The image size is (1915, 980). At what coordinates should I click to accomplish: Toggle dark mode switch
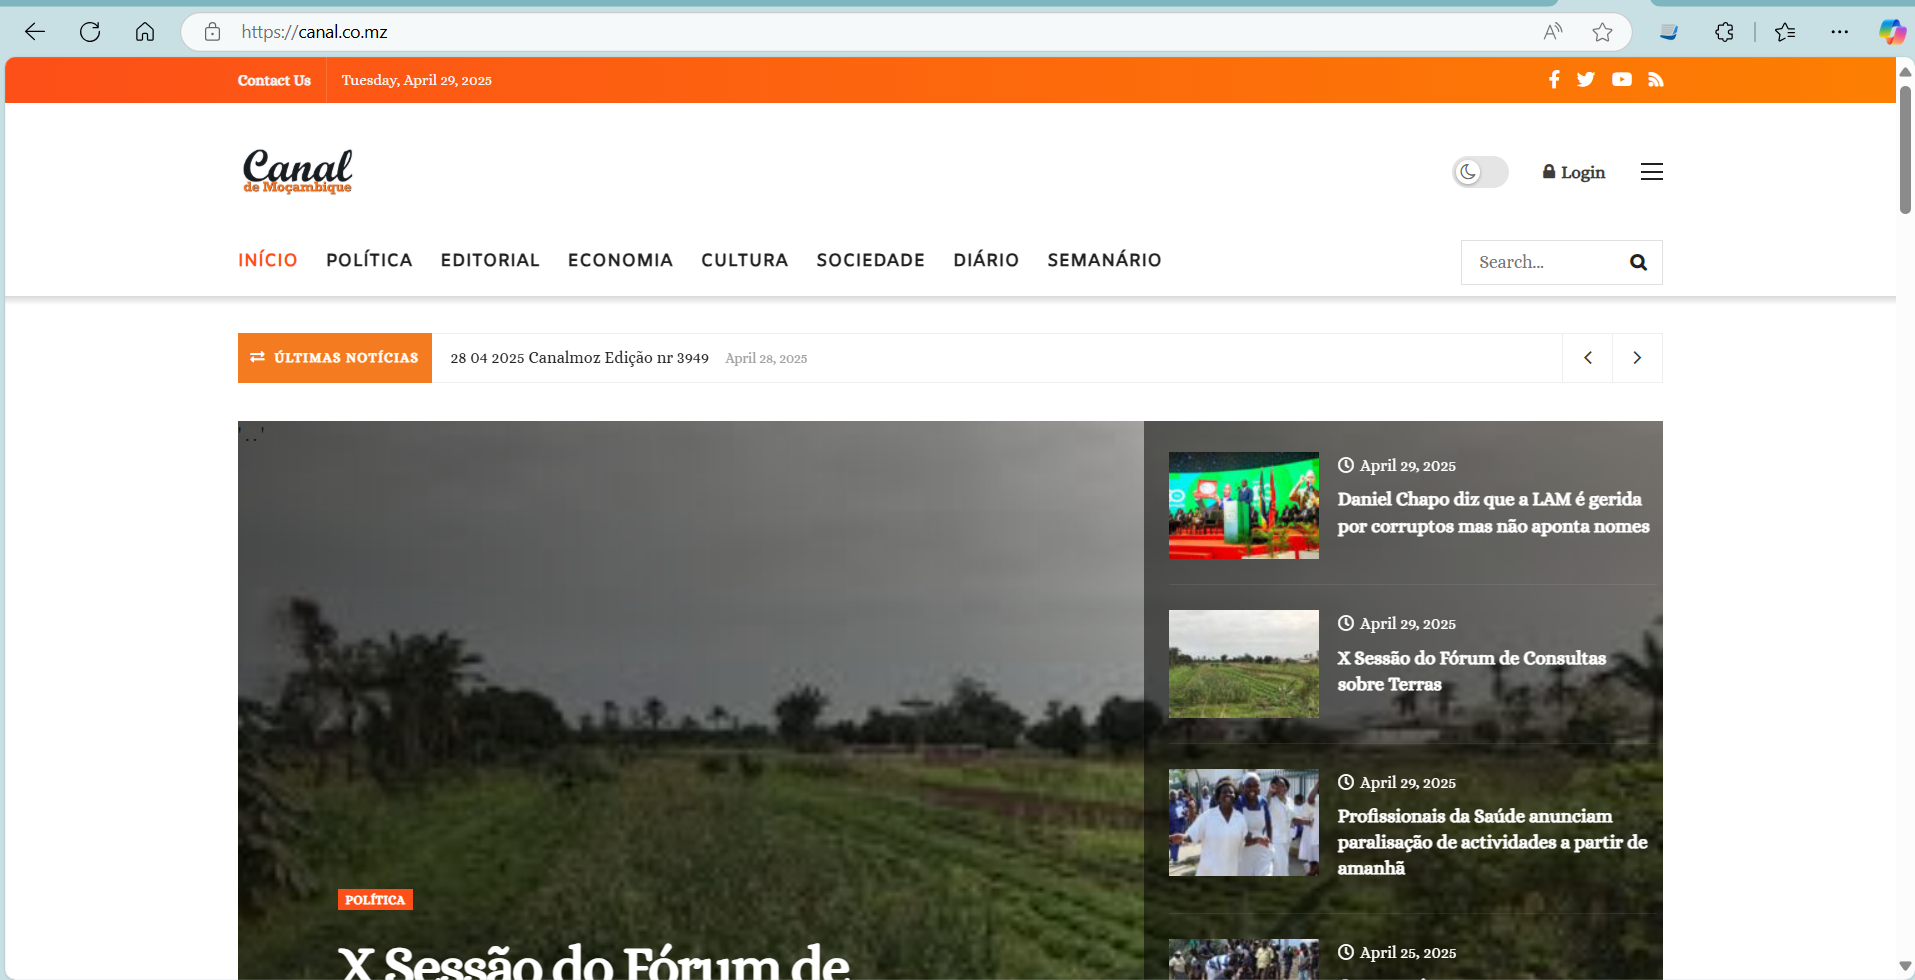point(1480,172)
